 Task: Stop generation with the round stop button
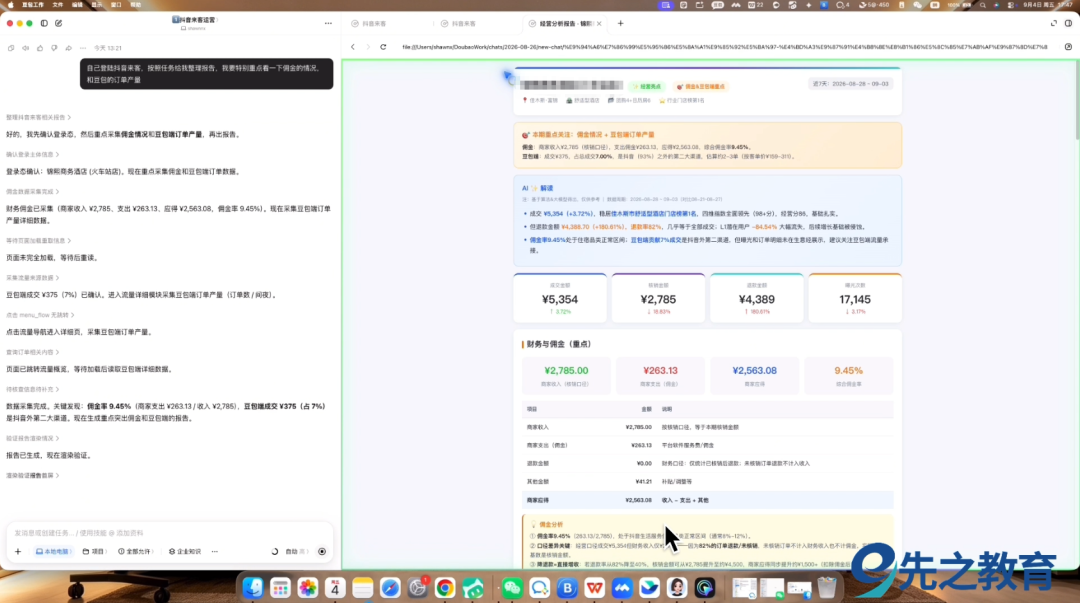(x=322, y=551)
